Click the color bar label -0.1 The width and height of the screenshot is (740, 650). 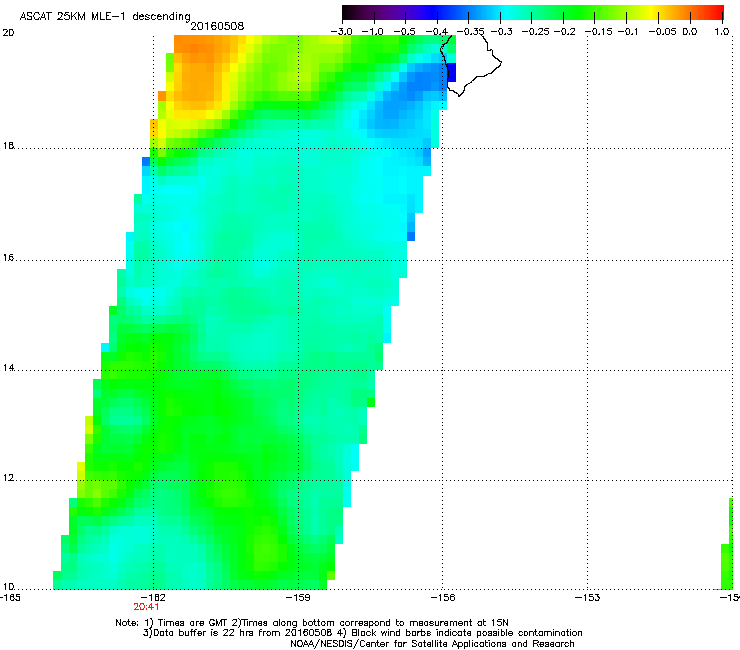[x=629, y=32]
